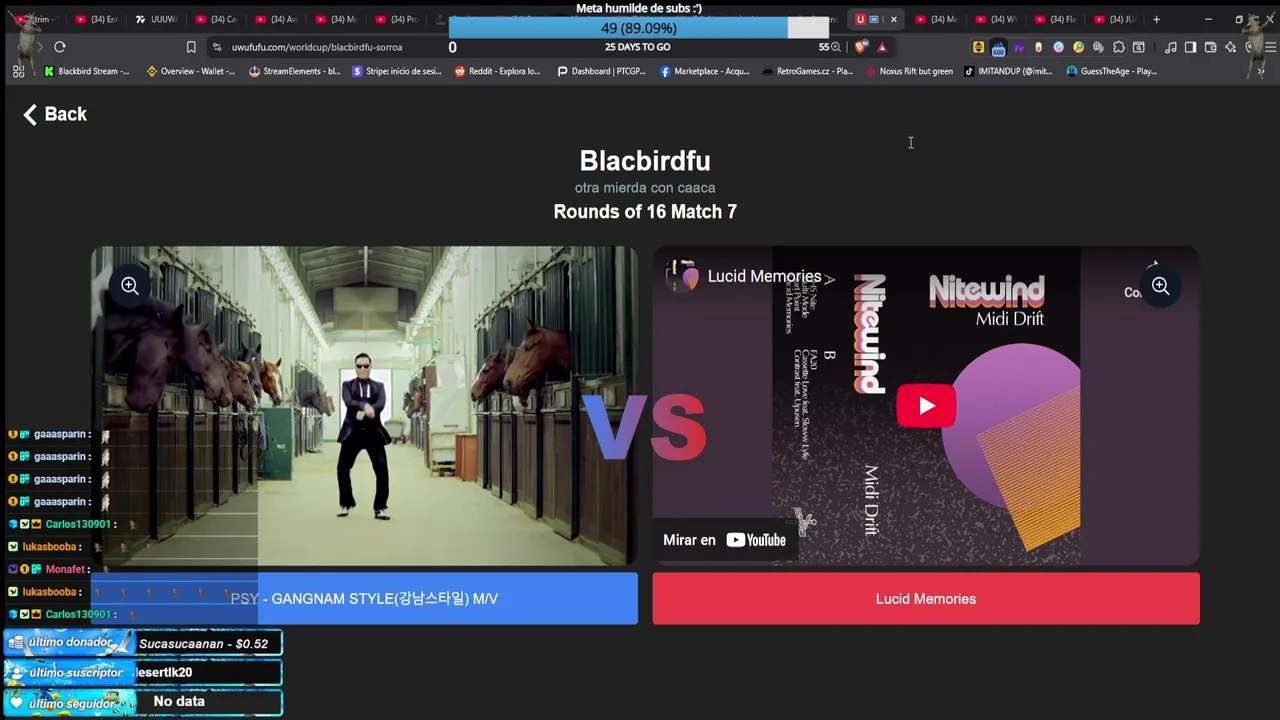Open Facebook Marketplace bookmark
The image size is (1280, 720).
[x=705, y=71]
